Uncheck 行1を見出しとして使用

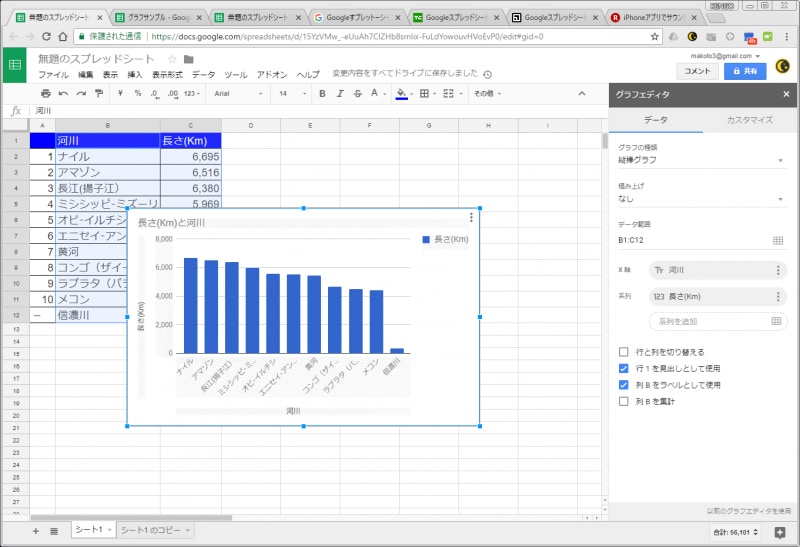624,368
